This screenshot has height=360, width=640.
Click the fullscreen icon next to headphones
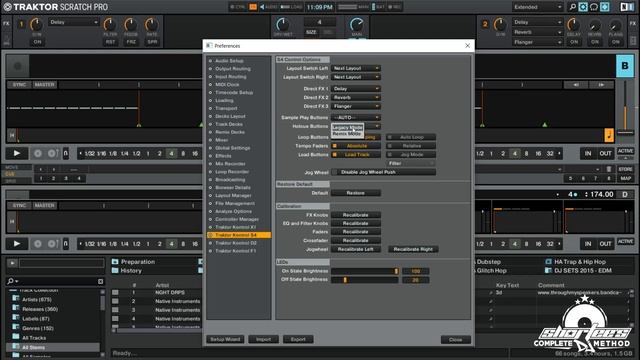pos(604,7)
